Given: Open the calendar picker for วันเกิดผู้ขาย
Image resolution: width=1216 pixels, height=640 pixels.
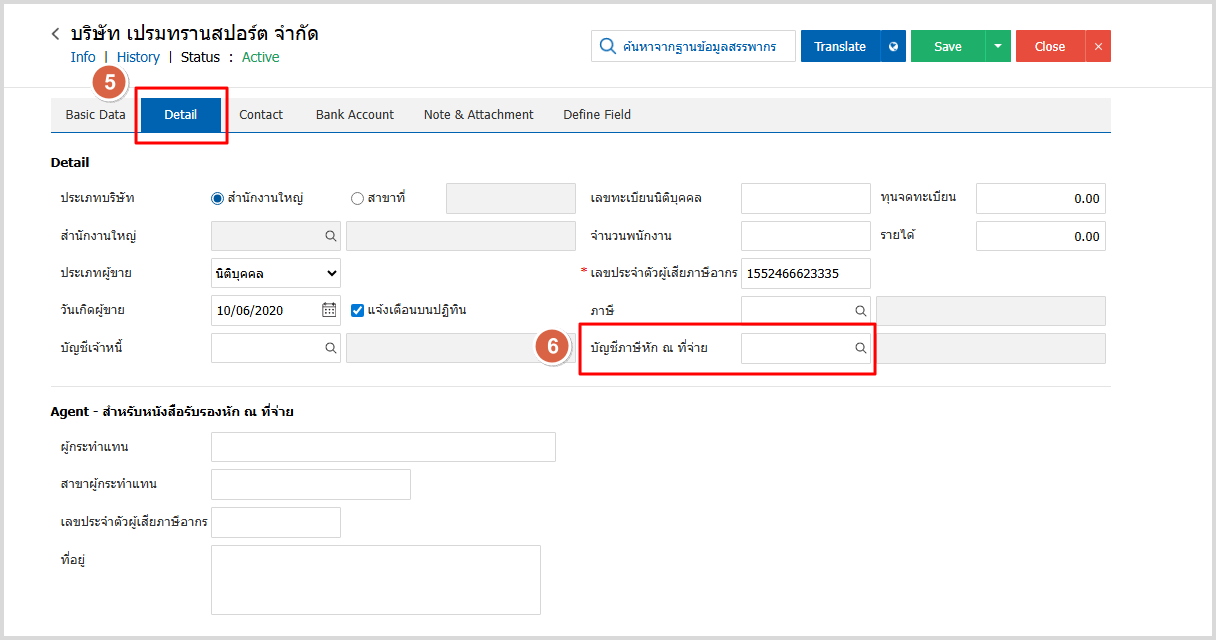Looking at the screenshot, I should 329,310.
